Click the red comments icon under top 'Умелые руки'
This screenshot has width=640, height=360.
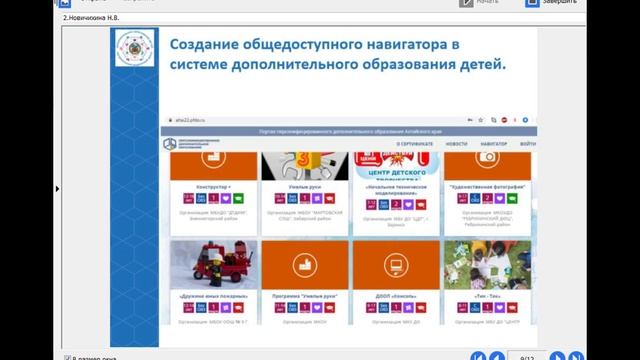[330, 198]
